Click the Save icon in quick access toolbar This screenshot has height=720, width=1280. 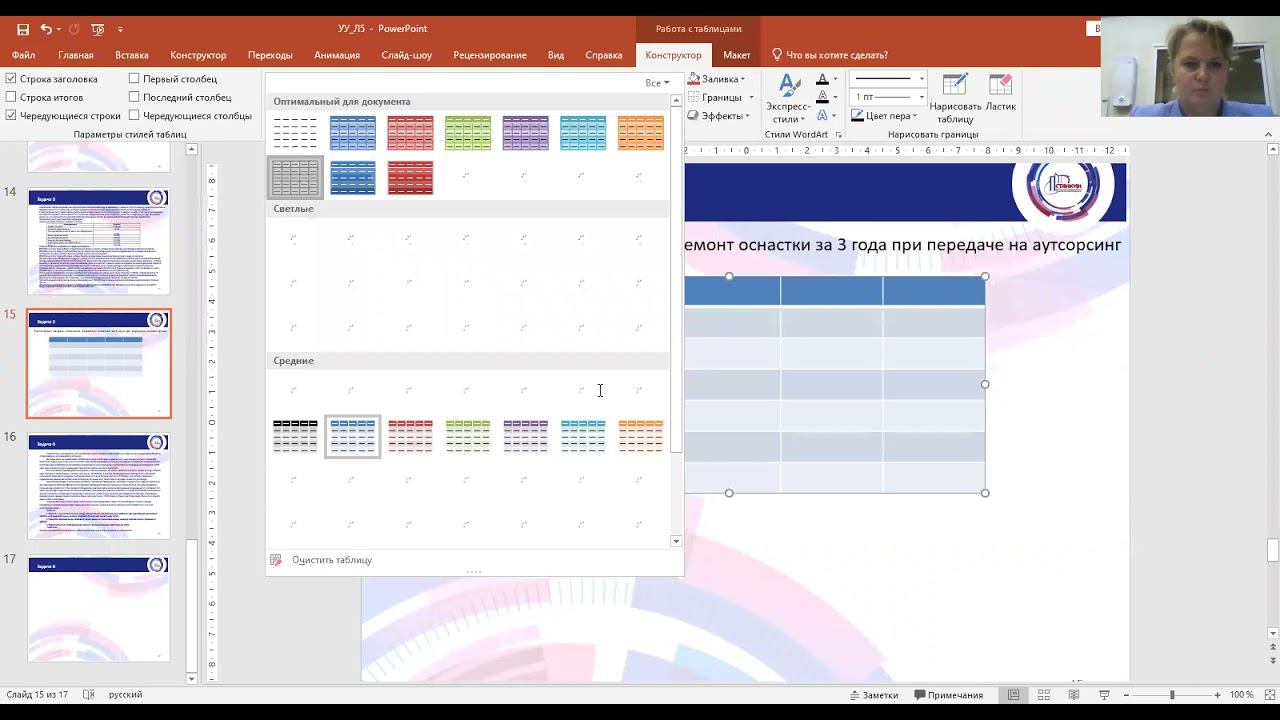pos(23,29)
